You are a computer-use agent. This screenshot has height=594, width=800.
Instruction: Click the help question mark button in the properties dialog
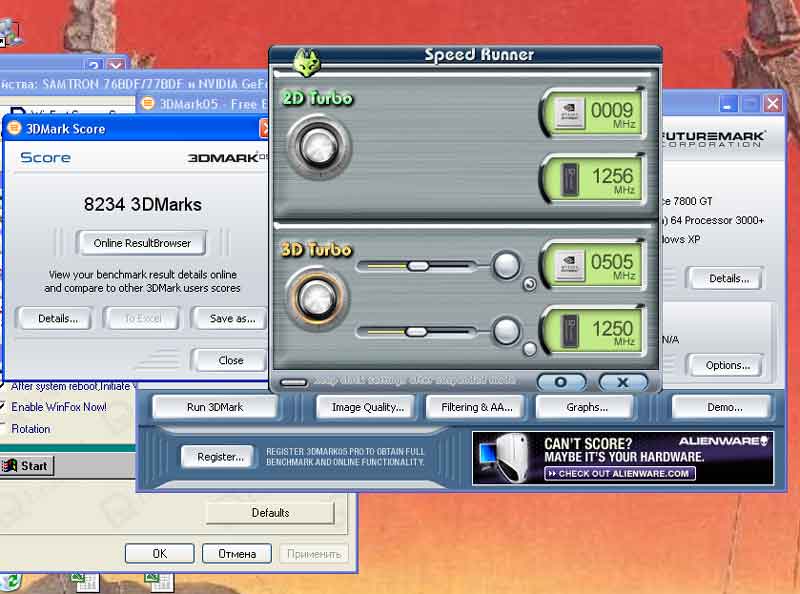(x=94, y=65)
